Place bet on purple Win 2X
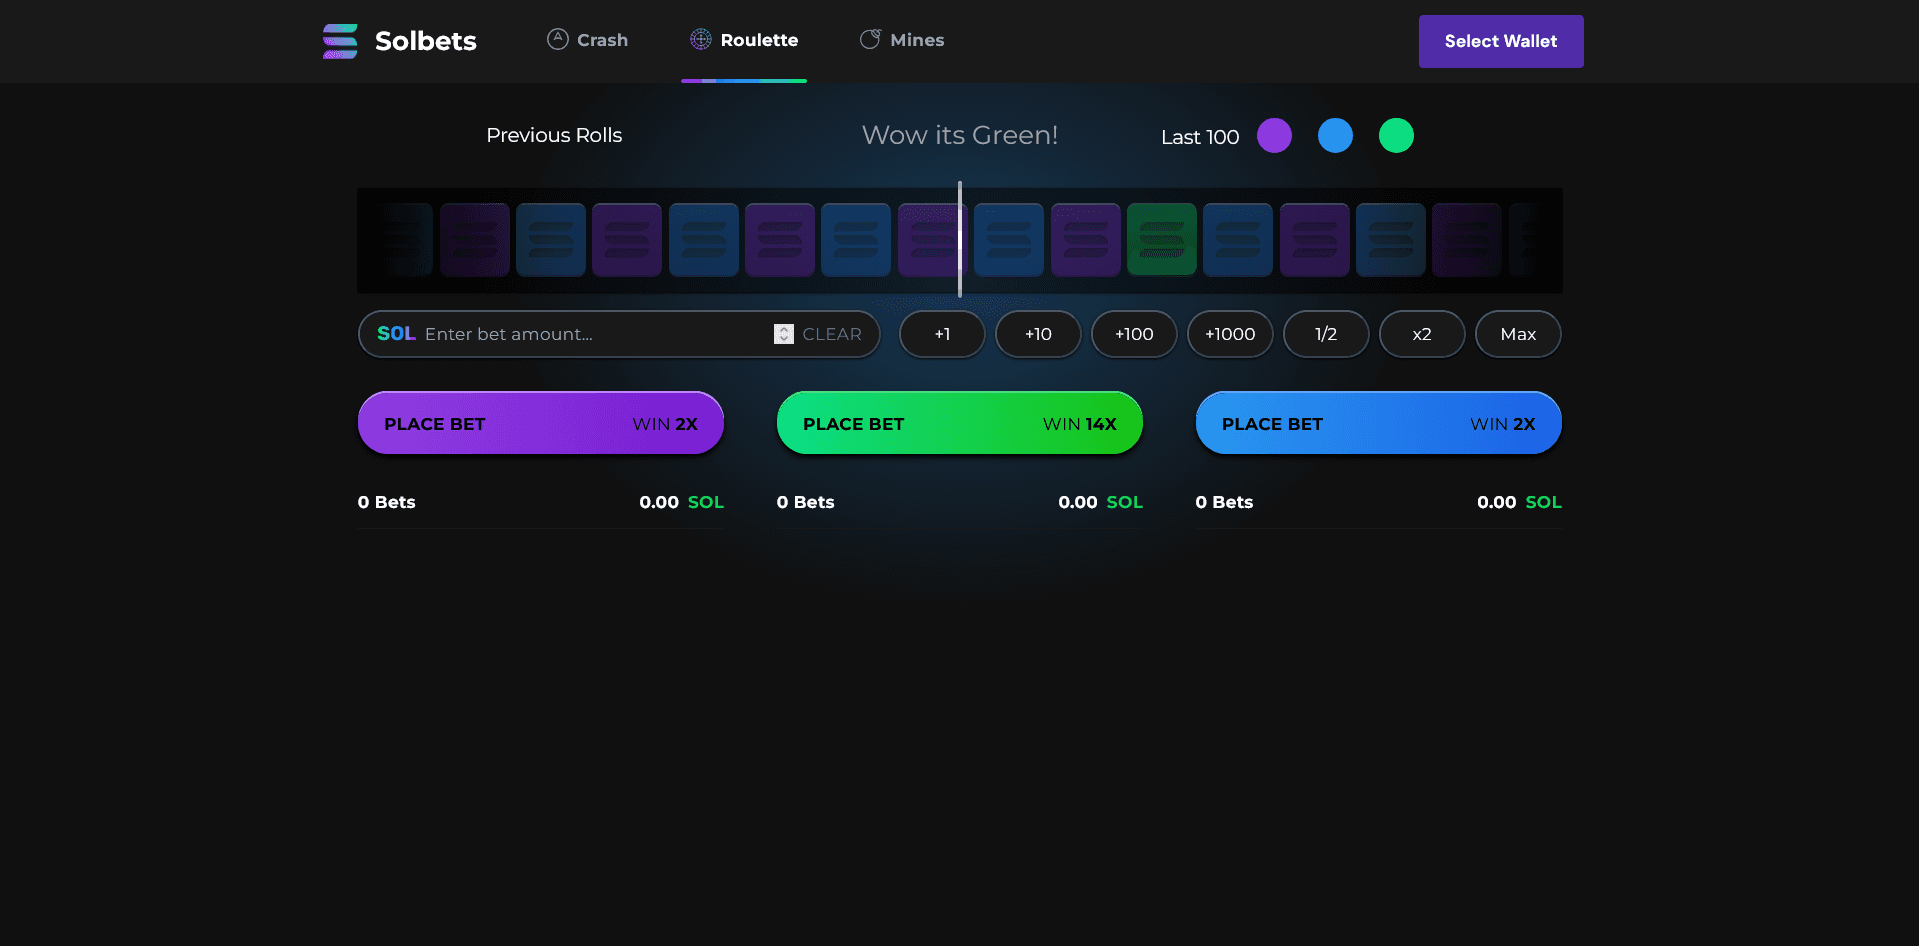 click(541, 423)
